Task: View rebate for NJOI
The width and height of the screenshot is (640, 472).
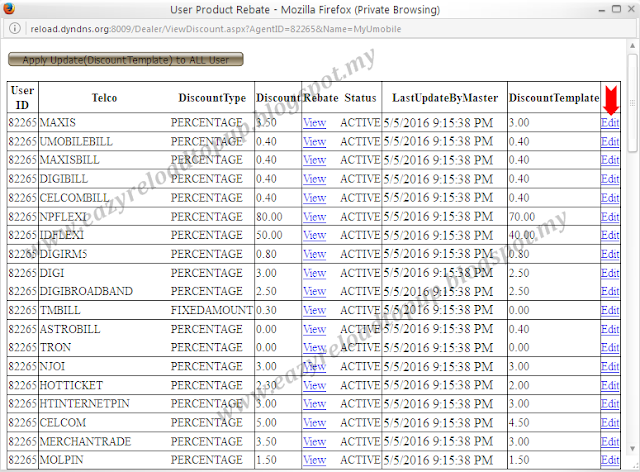Action: (x=314, y=366)
